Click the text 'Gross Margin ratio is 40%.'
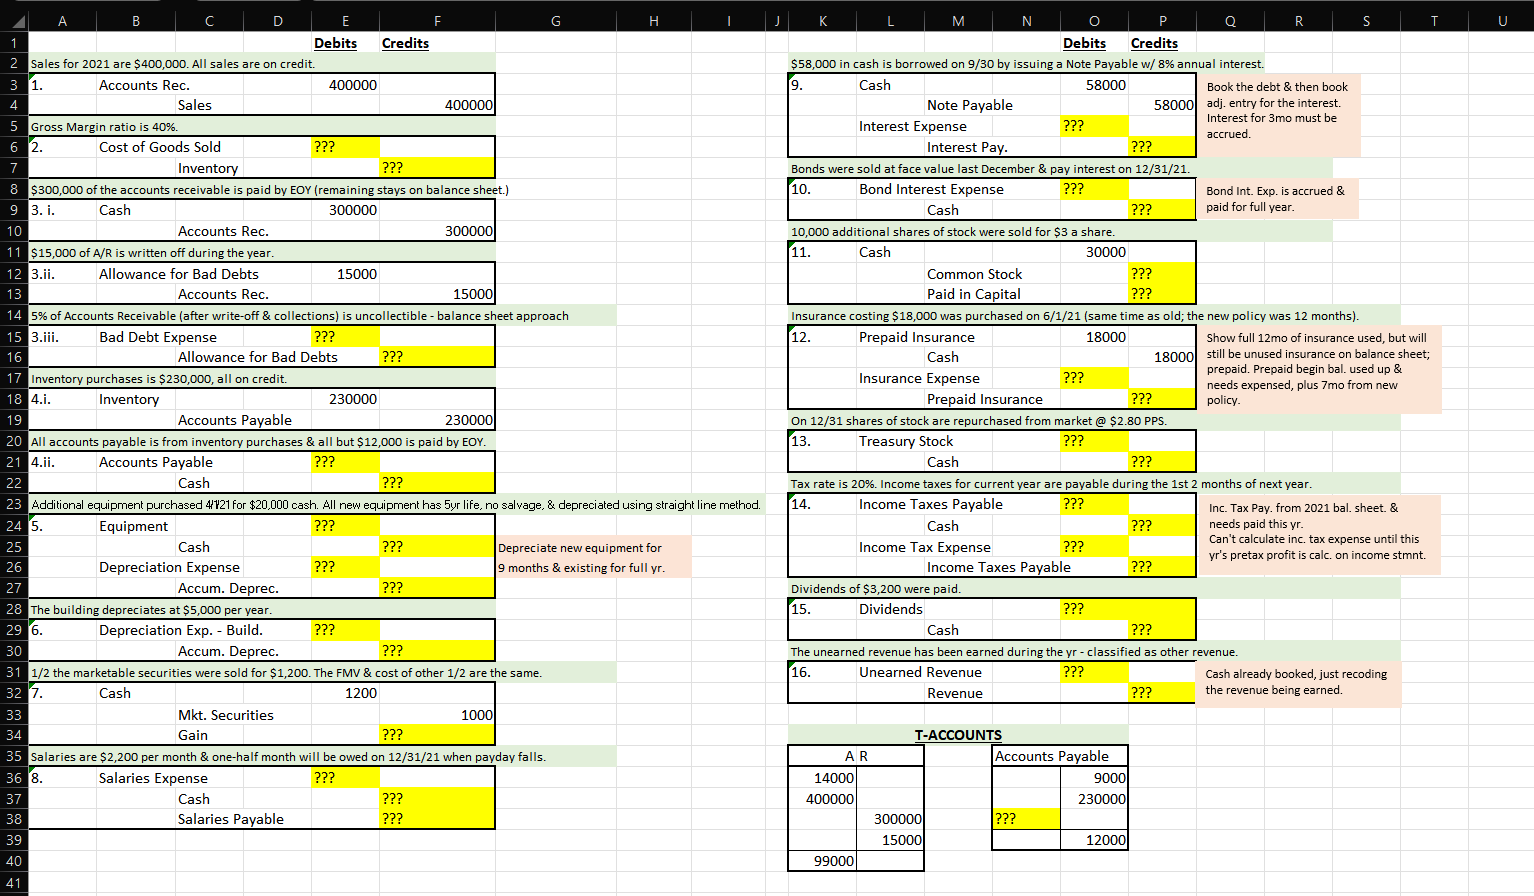Image resolution: width=1534 pixels, height=896 pixels. pyautogui.click(x=104, y=127)
